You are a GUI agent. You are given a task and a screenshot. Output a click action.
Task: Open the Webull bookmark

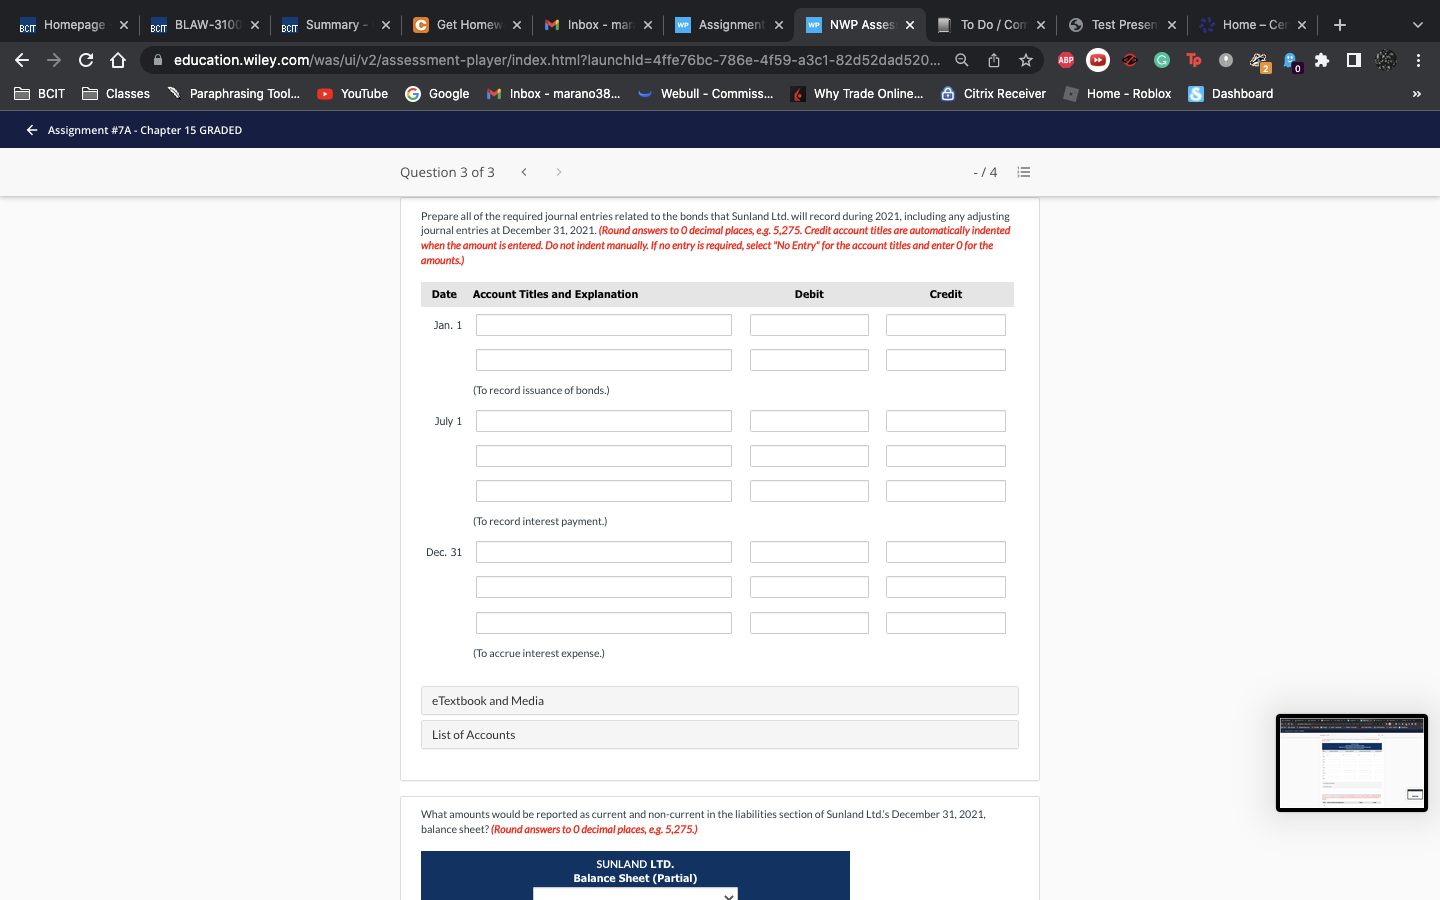click(x=705, y=94)
